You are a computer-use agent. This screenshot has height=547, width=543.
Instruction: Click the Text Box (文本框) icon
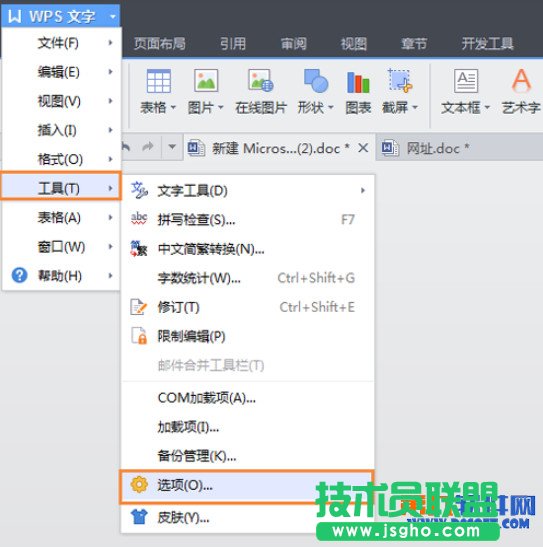[x=466, y=81]
